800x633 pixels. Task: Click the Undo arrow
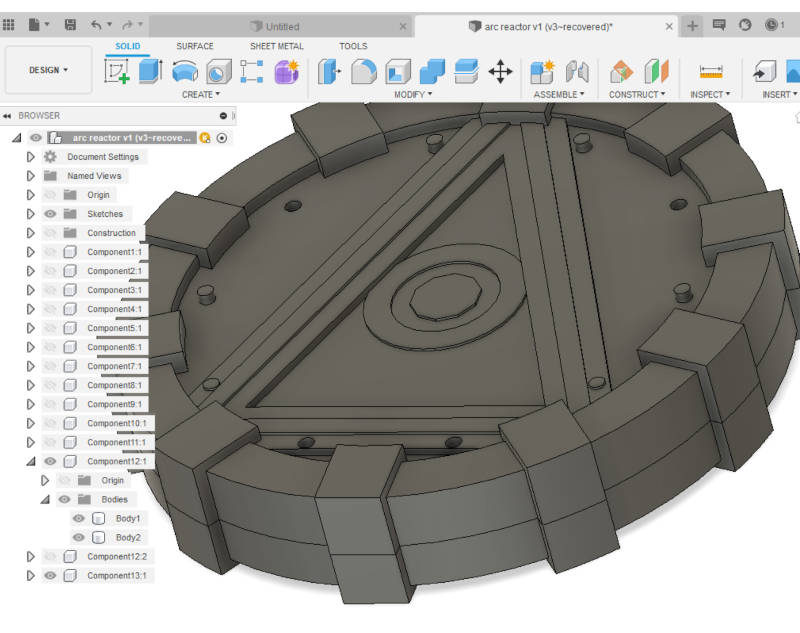tap(96, 24)
